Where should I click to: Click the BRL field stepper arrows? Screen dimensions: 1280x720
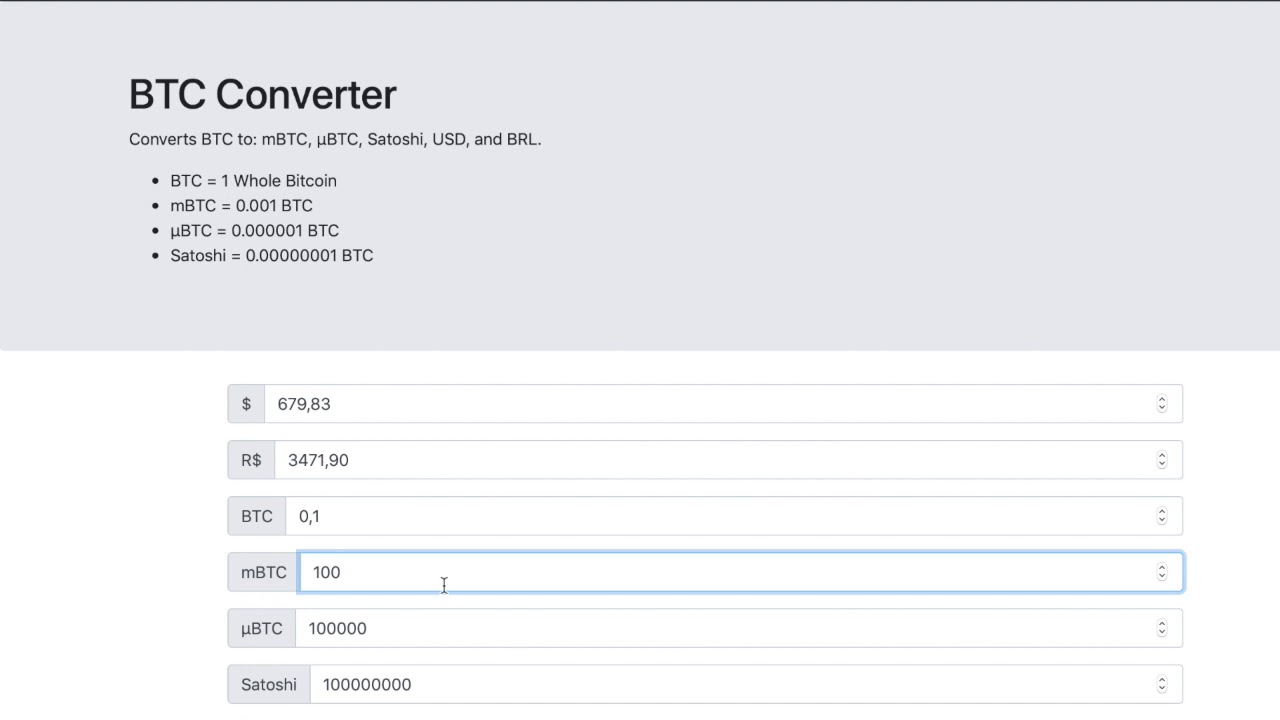[x=1162, y=460]
